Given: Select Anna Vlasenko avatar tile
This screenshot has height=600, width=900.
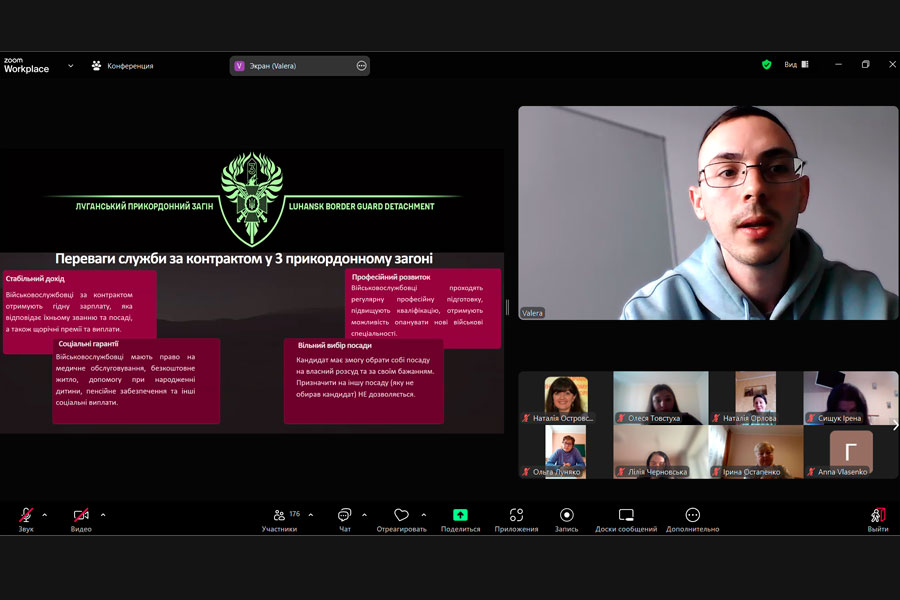Looking at the screenshot, I should 851,452.
